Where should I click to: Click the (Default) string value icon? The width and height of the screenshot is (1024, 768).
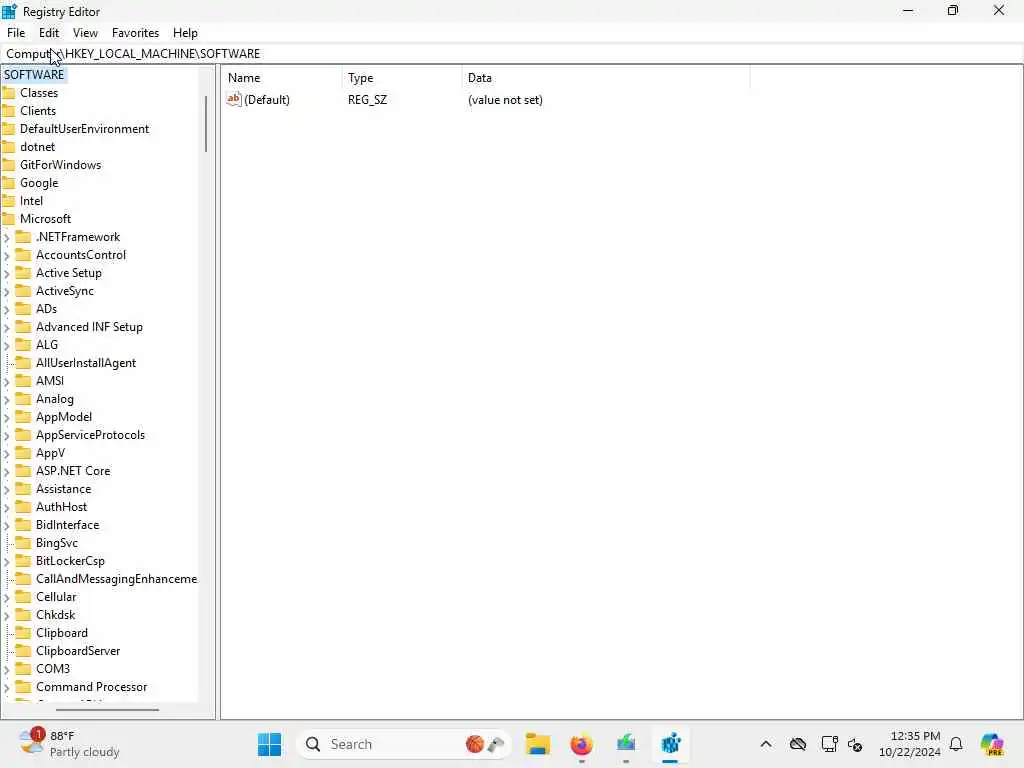pos(234,99)
